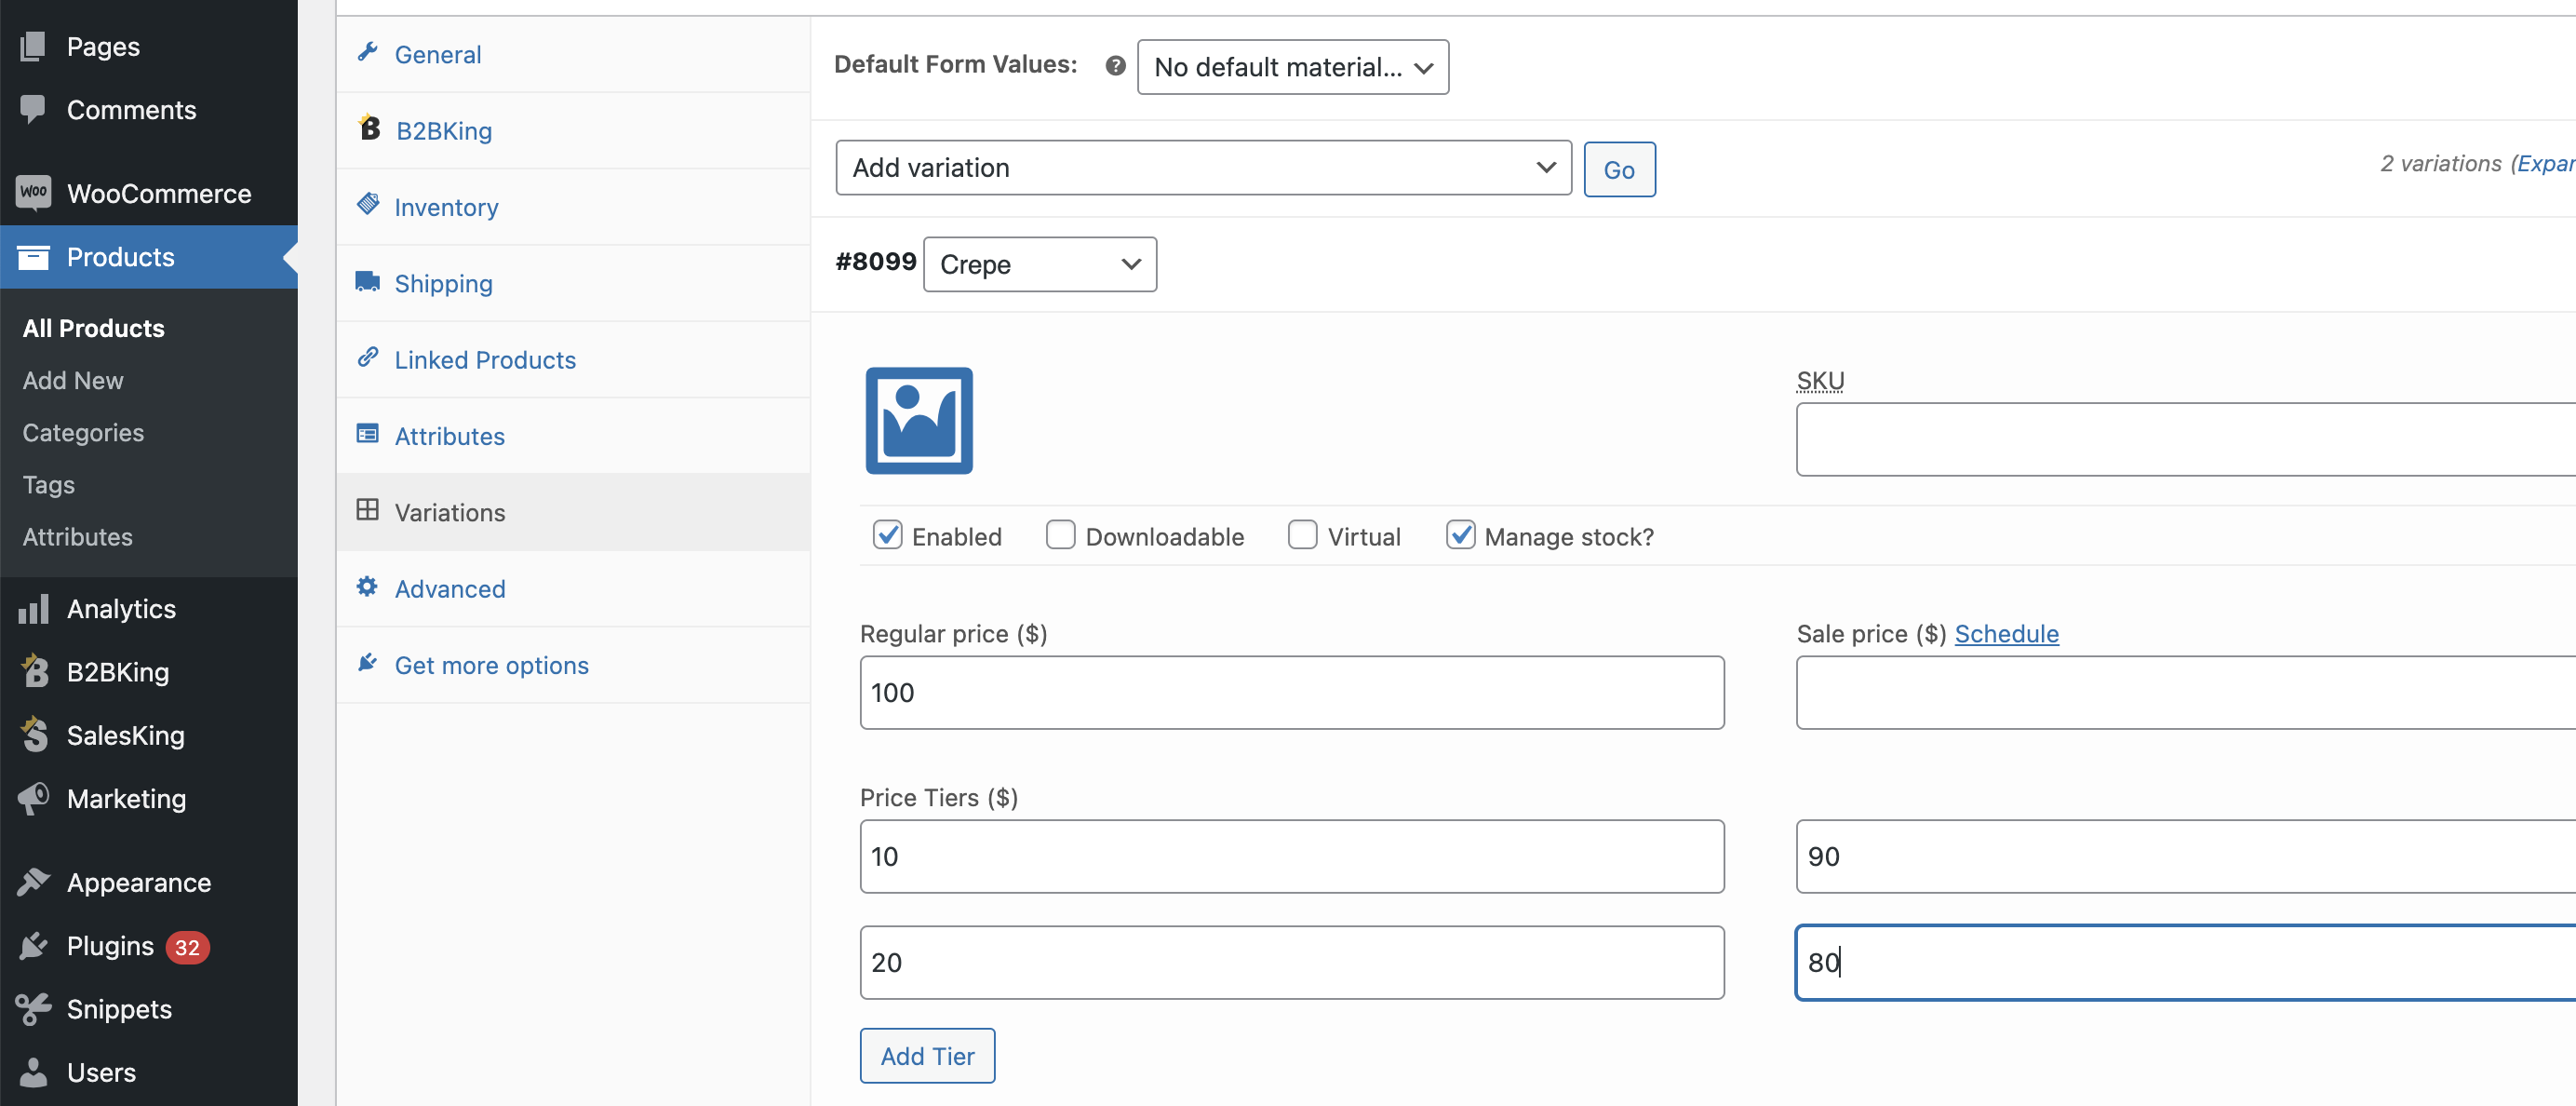This screenshot has height=1106, width=2576.
Task: Click the Users person icon
Action: tap(33, 1072)
